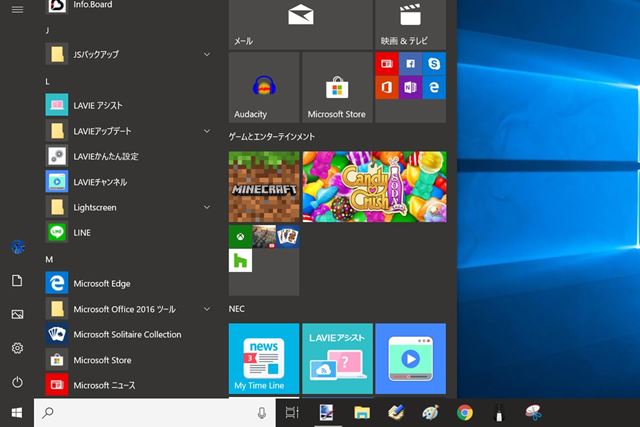Click the Windows Start button
640x427 pixels.
17,412
